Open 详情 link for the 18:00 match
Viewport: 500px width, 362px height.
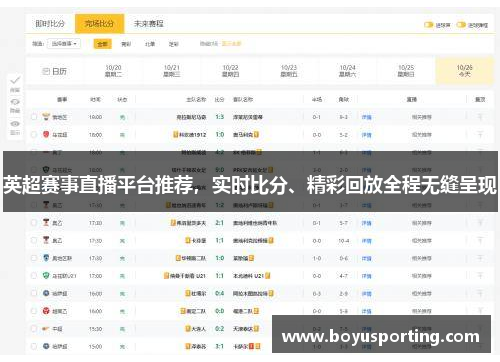point(367,135)
